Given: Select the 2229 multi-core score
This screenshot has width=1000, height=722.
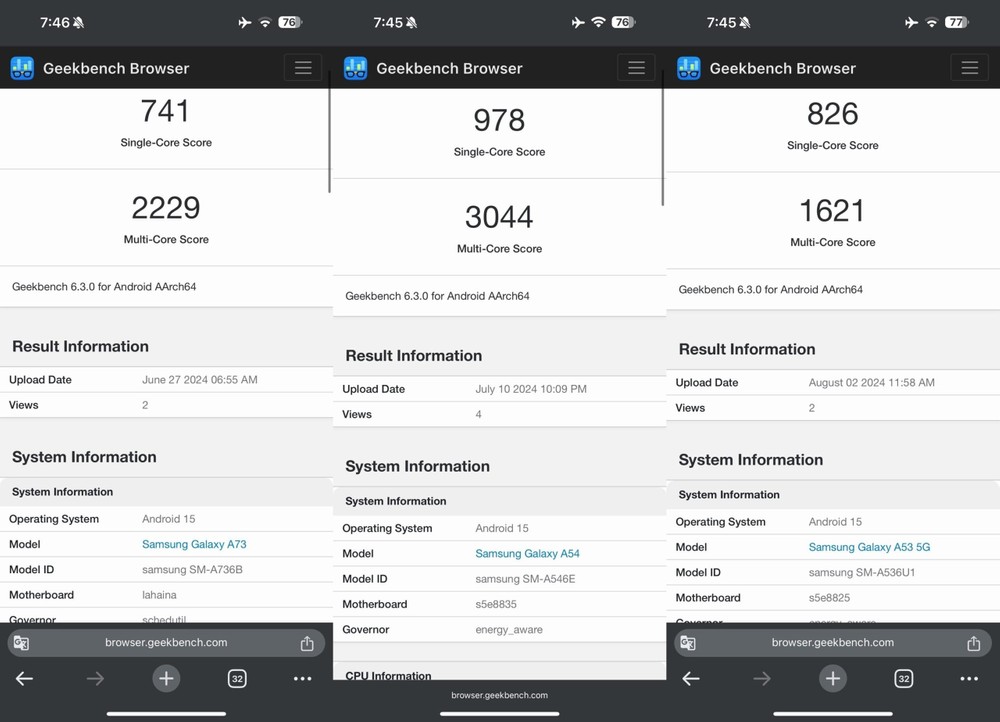Looking at the screenshot, I should tap(166, 208).
